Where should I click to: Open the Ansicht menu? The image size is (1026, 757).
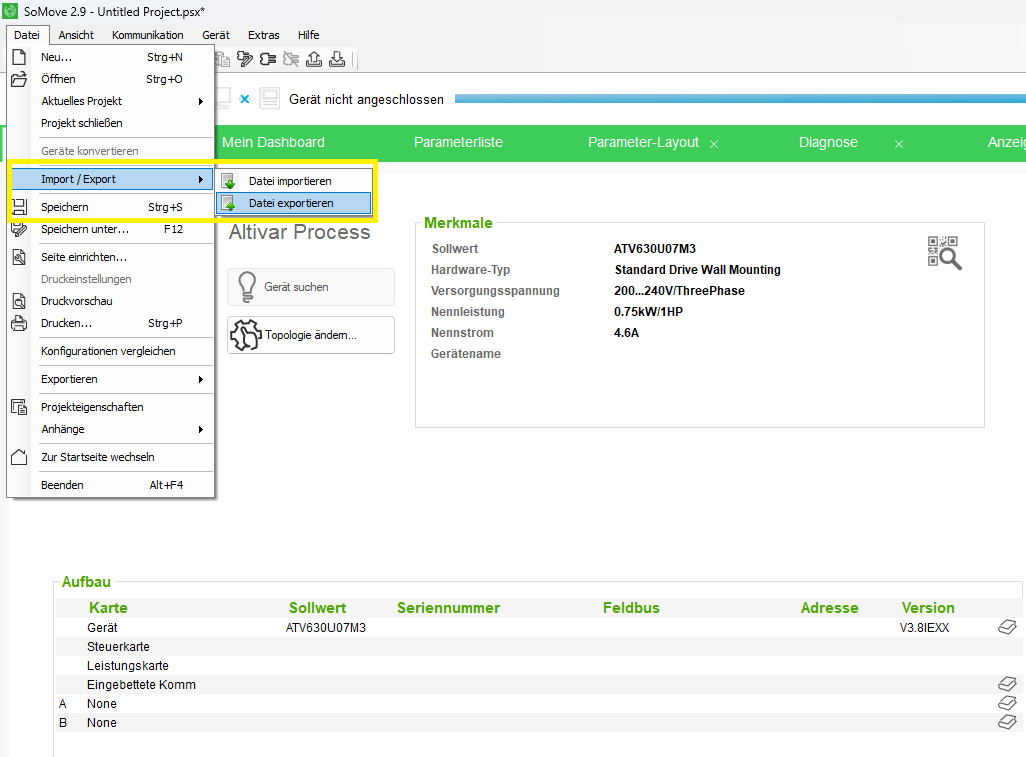tap(76, 35)
